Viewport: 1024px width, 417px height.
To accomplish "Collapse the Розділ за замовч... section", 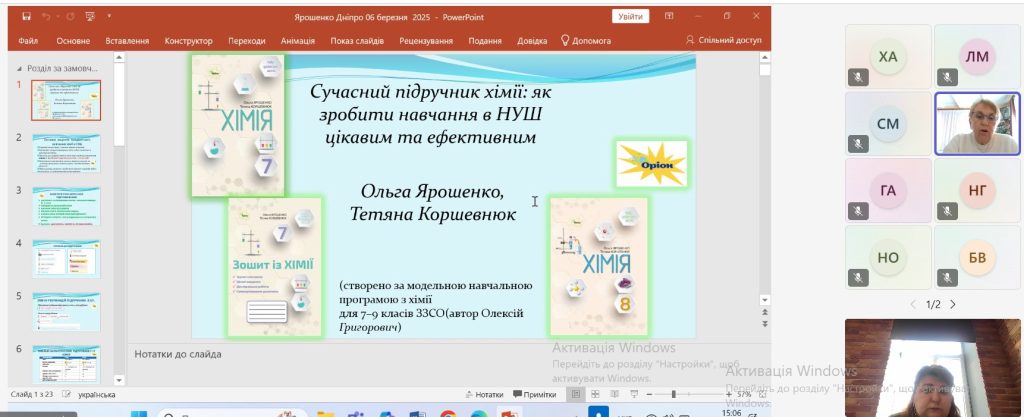I will pos(19,68).
